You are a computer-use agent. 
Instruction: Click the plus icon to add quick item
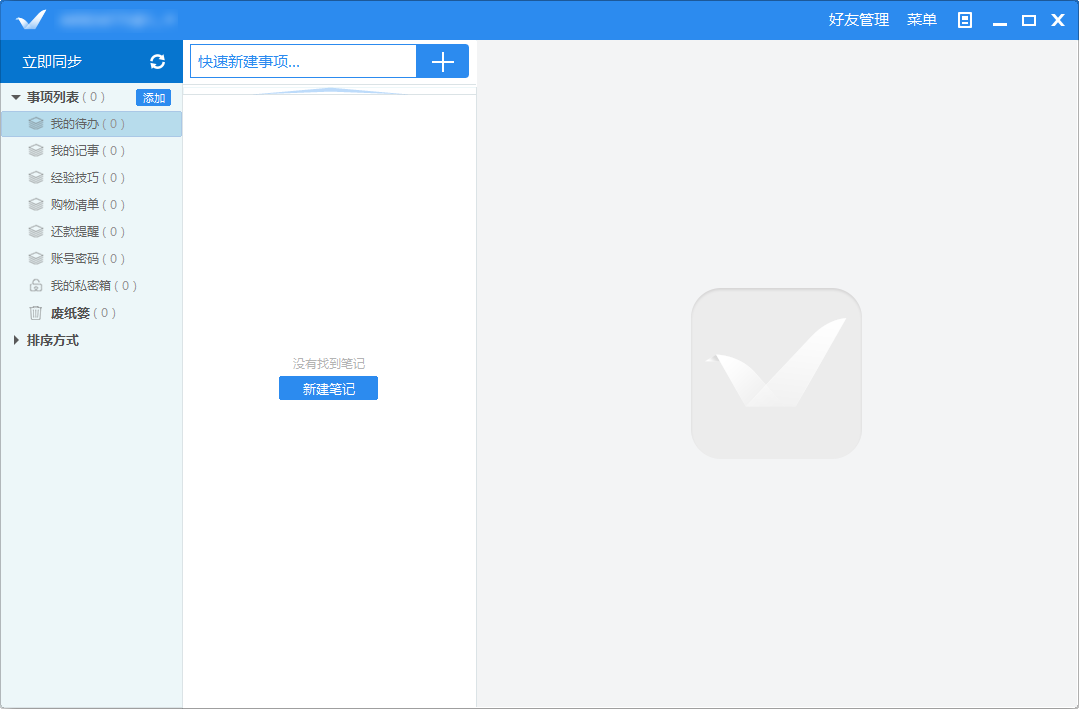[x=442, y=62]
